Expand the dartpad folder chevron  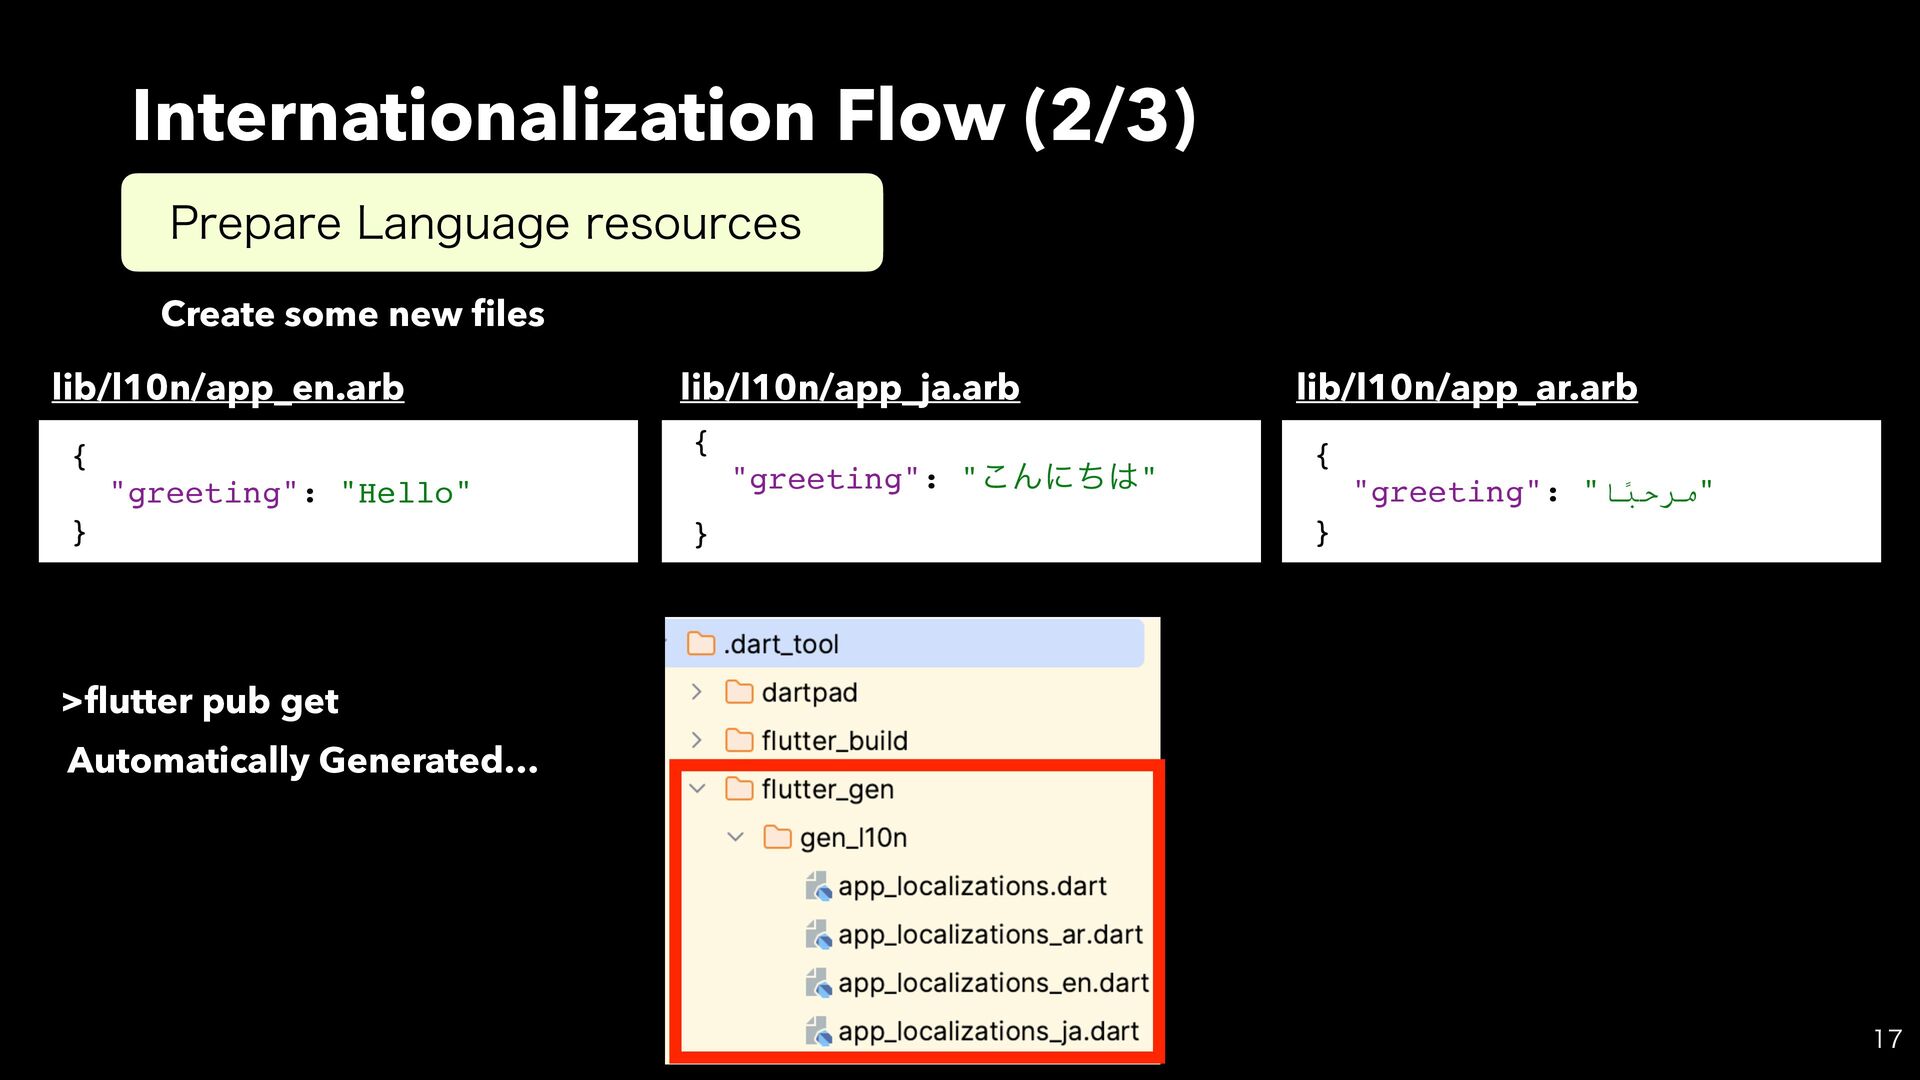697,692
